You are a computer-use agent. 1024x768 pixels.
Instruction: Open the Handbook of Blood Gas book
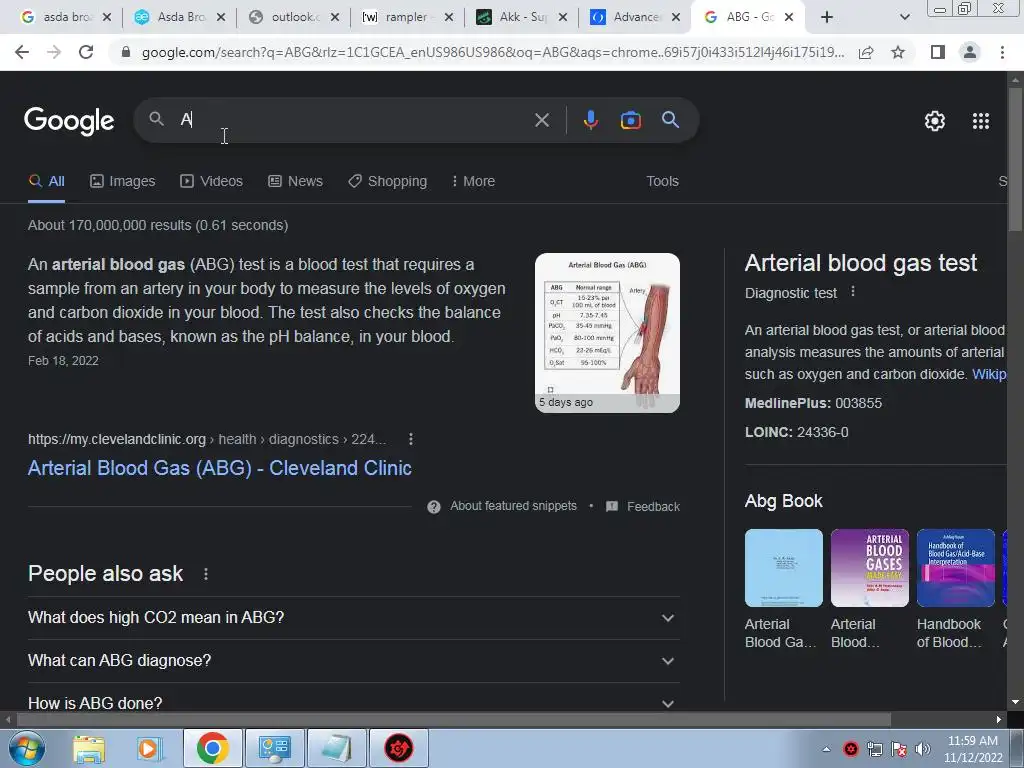[x=956, y=568]
